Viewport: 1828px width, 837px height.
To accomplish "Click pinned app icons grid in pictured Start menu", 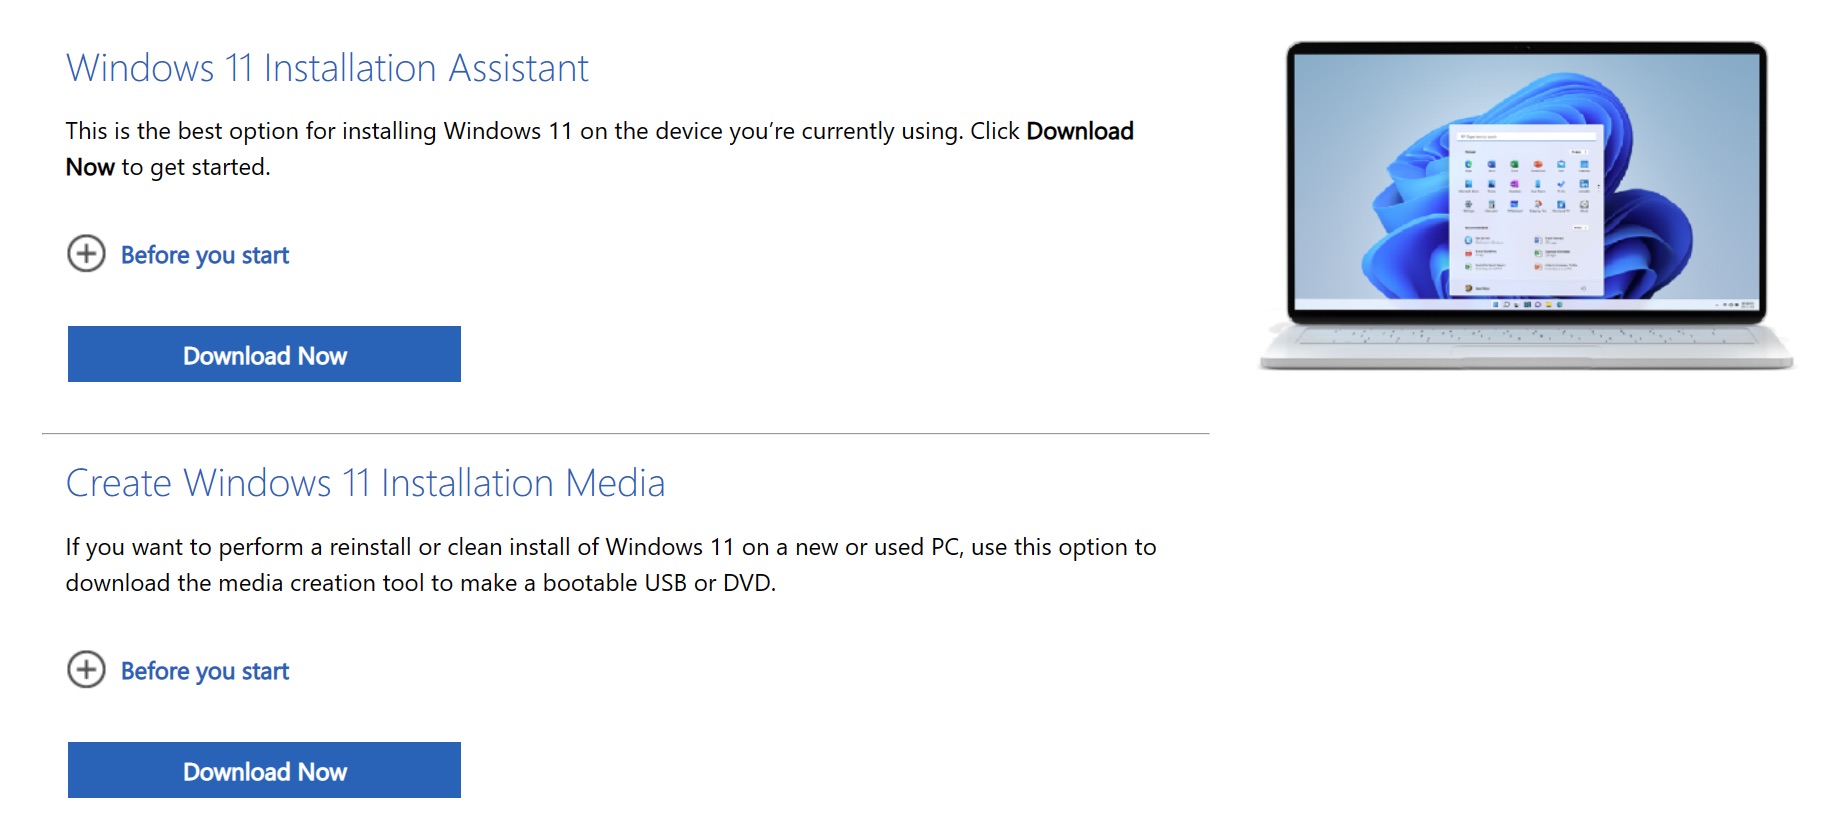I will pyautogui.click(x=1526, y=184).
